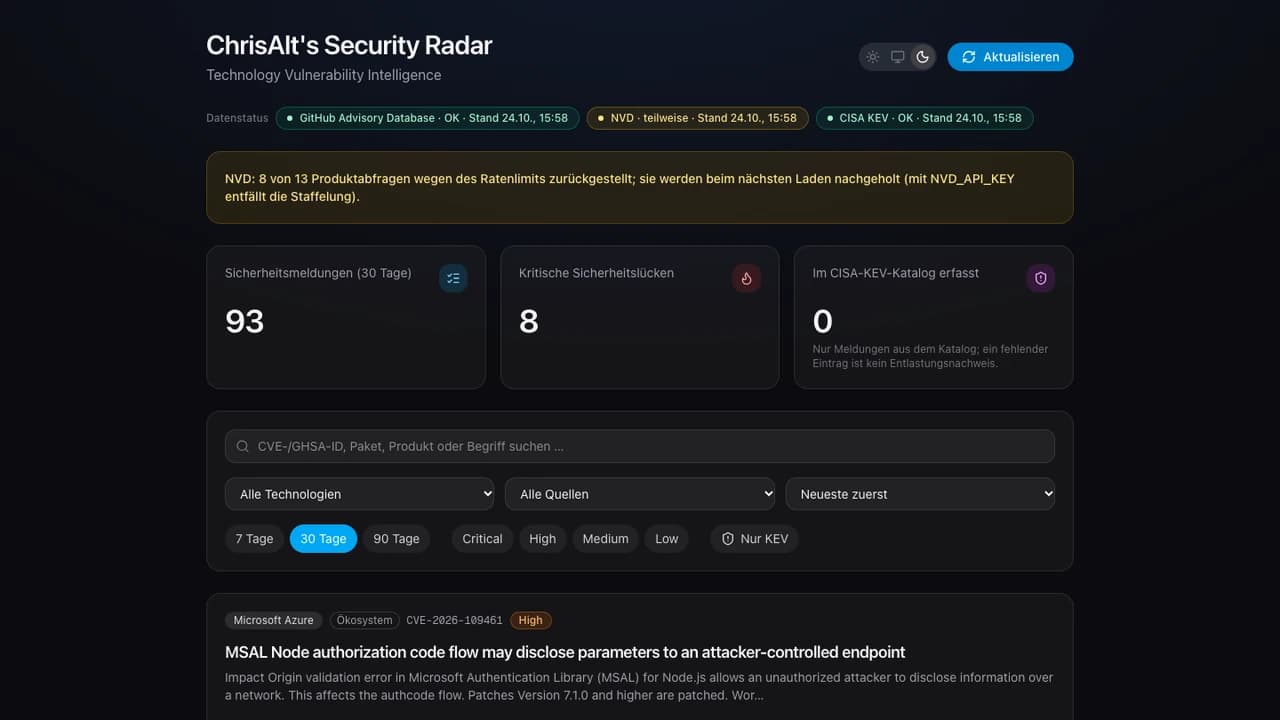Screen dimensions: 1280x720
Task: Click the Technology Vulnerability Intelligence subtitle
Action: [323, 75]
